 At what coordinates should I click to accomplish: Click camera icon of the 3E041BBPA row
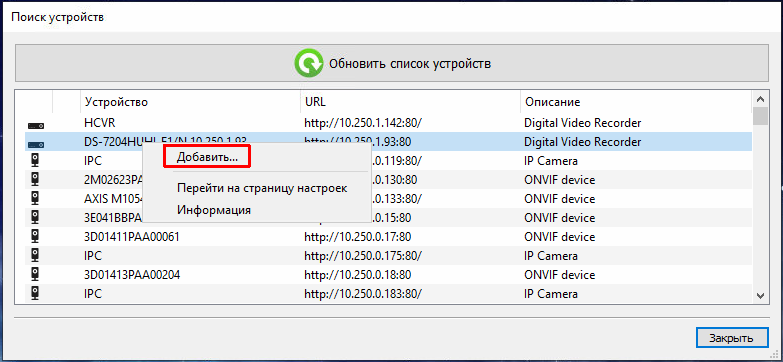[x=35, y=218]
